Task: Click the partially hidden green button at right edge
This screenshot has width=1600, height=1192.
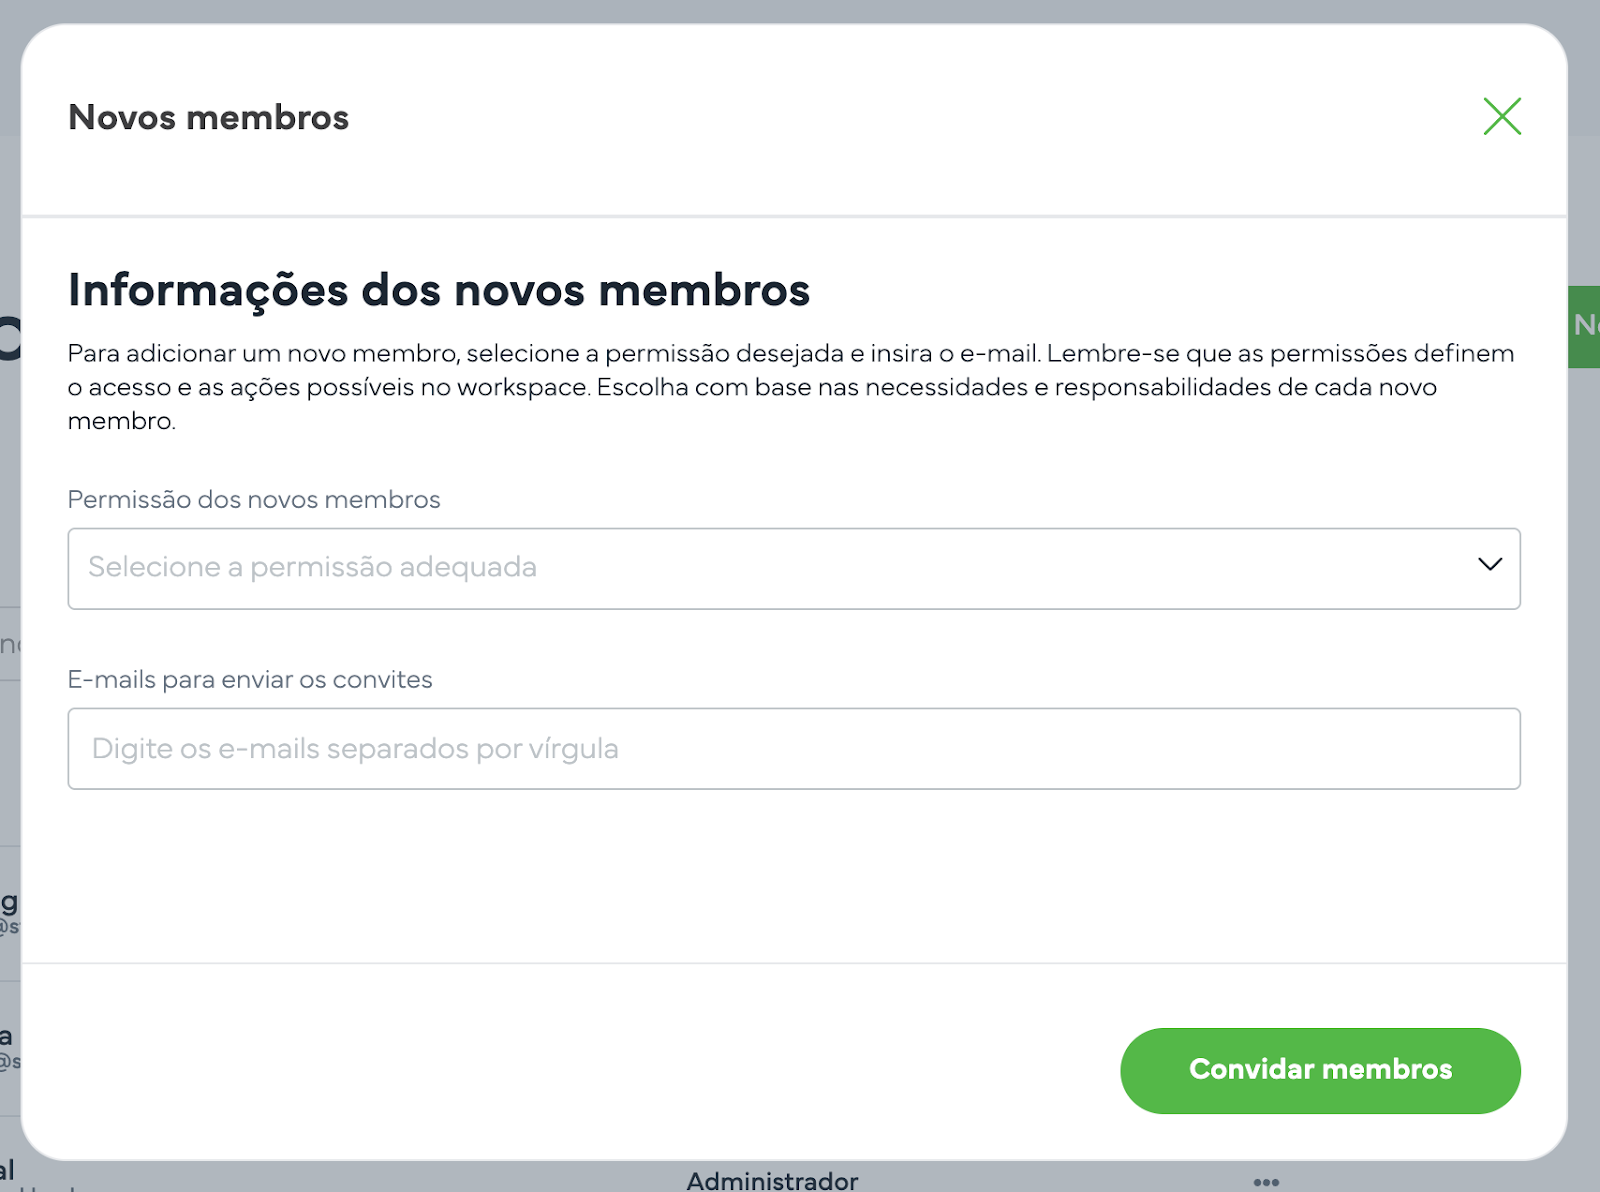Action: pos(1585,326)
